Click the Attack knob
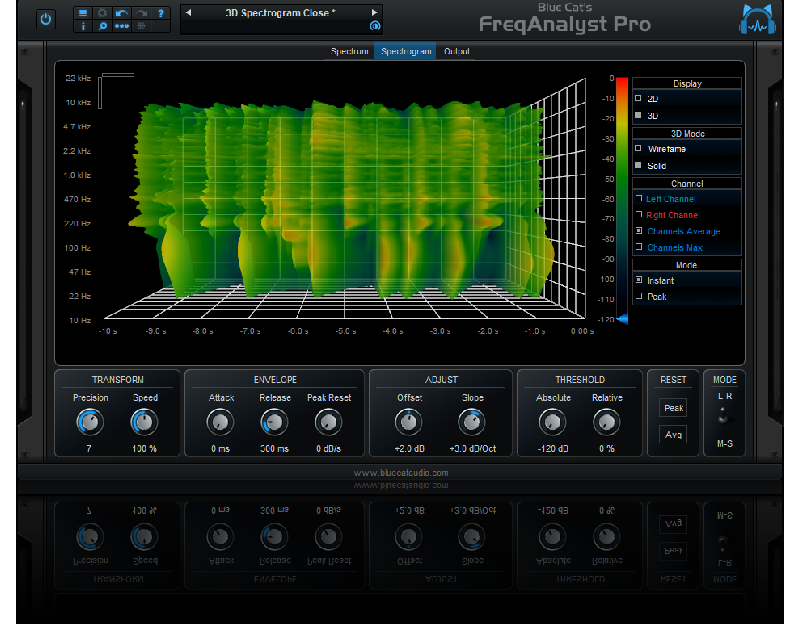Screen dimensions: 800x624 [220, 422]
